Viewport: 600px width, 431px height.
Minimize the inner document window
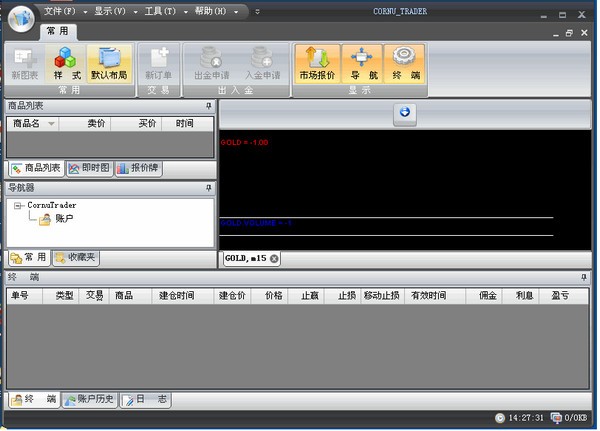coord(556,34)
